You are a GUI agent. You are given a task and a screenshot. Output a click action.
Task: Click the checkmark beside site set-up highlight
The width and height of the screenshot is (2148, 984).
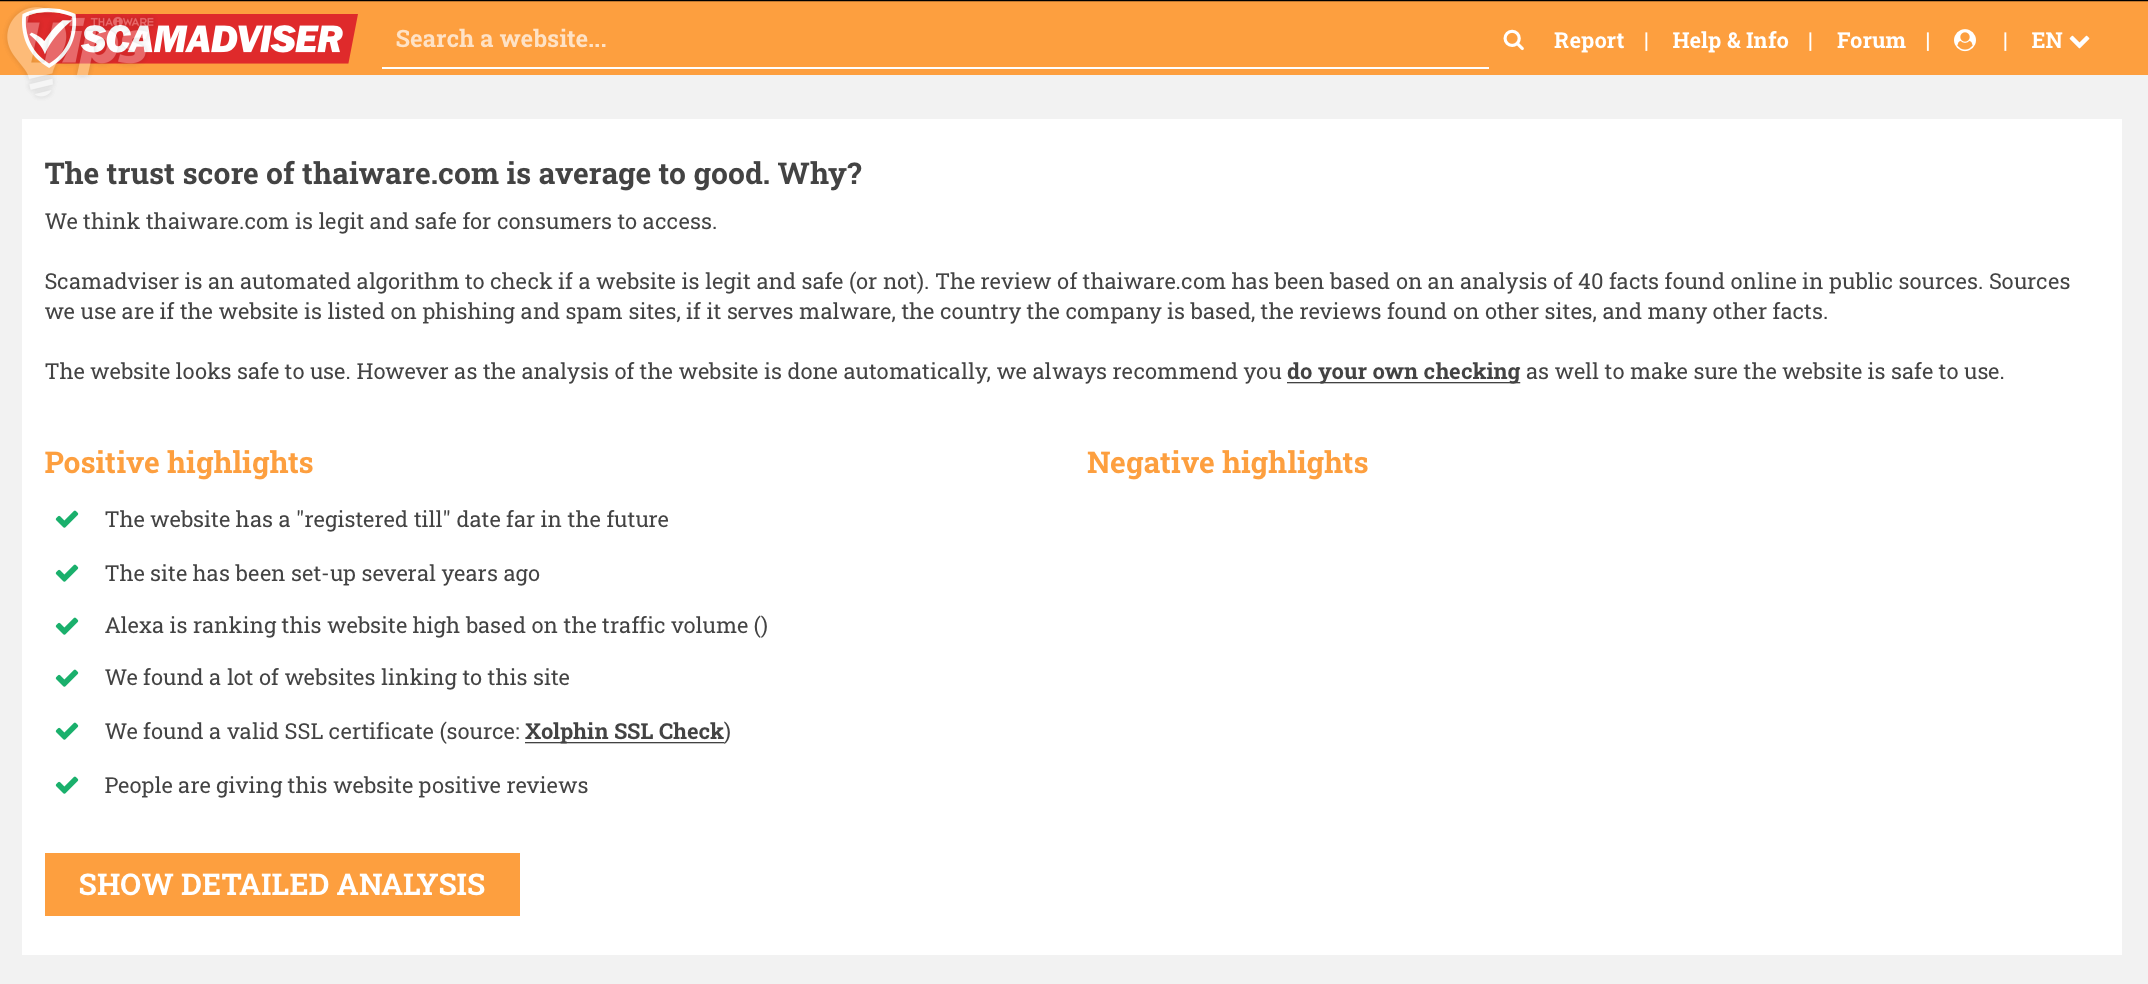tap(67, 573)
